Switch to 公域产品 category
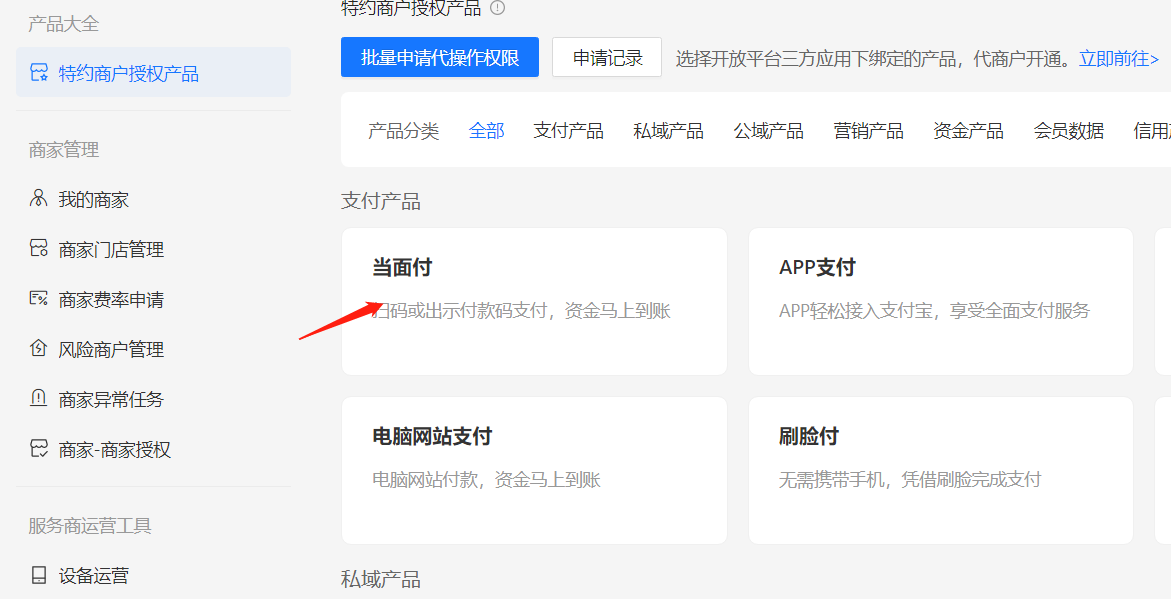This screenshot has width=1171, height=599. coord(768,131)
